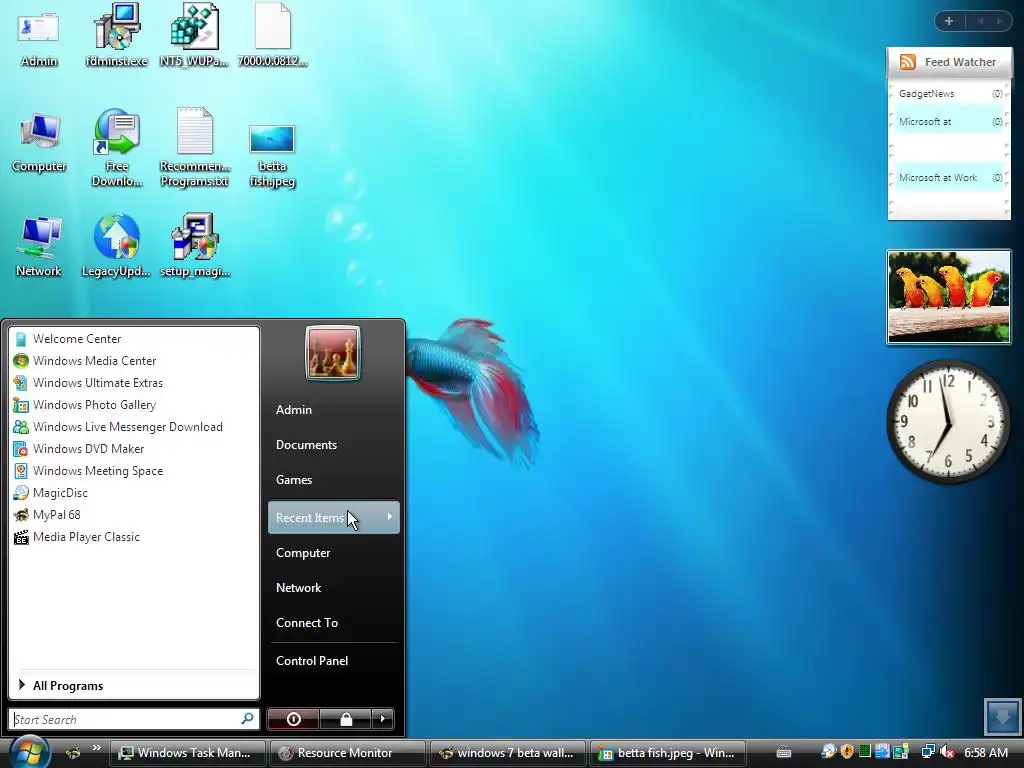This screenshot has height=768, width=1024.
Task: Select the 7000.0.0812... file icon
Action: tap(272, 36)
